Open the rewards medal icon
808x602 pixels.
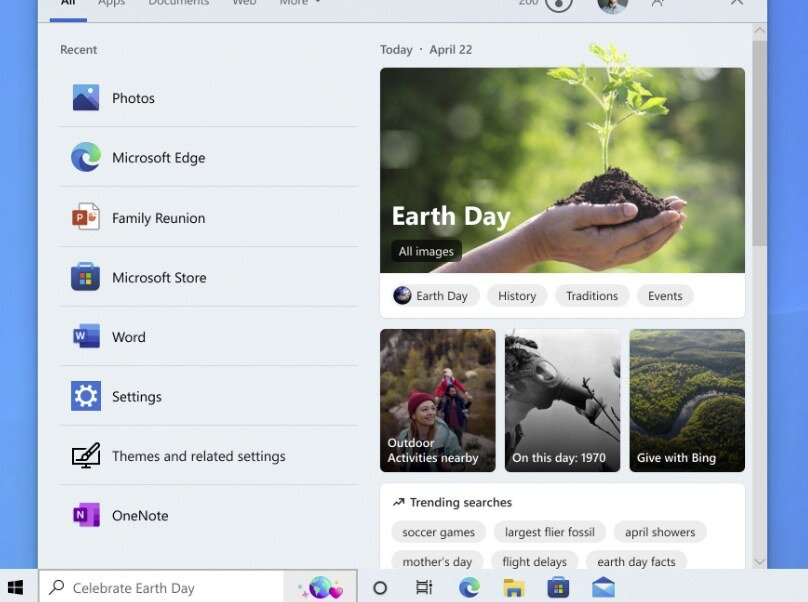pyautogui.click(x=559, y=4)
